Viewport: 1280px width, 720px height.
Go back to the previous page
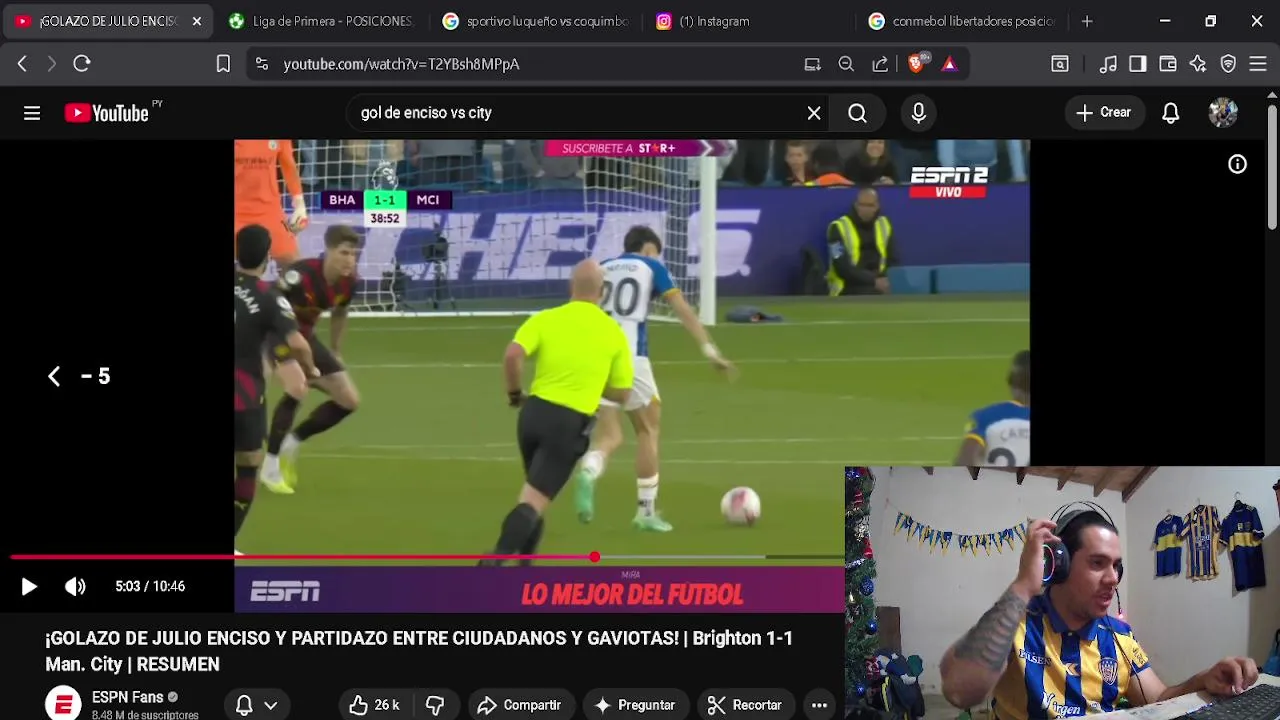(22, 64)
